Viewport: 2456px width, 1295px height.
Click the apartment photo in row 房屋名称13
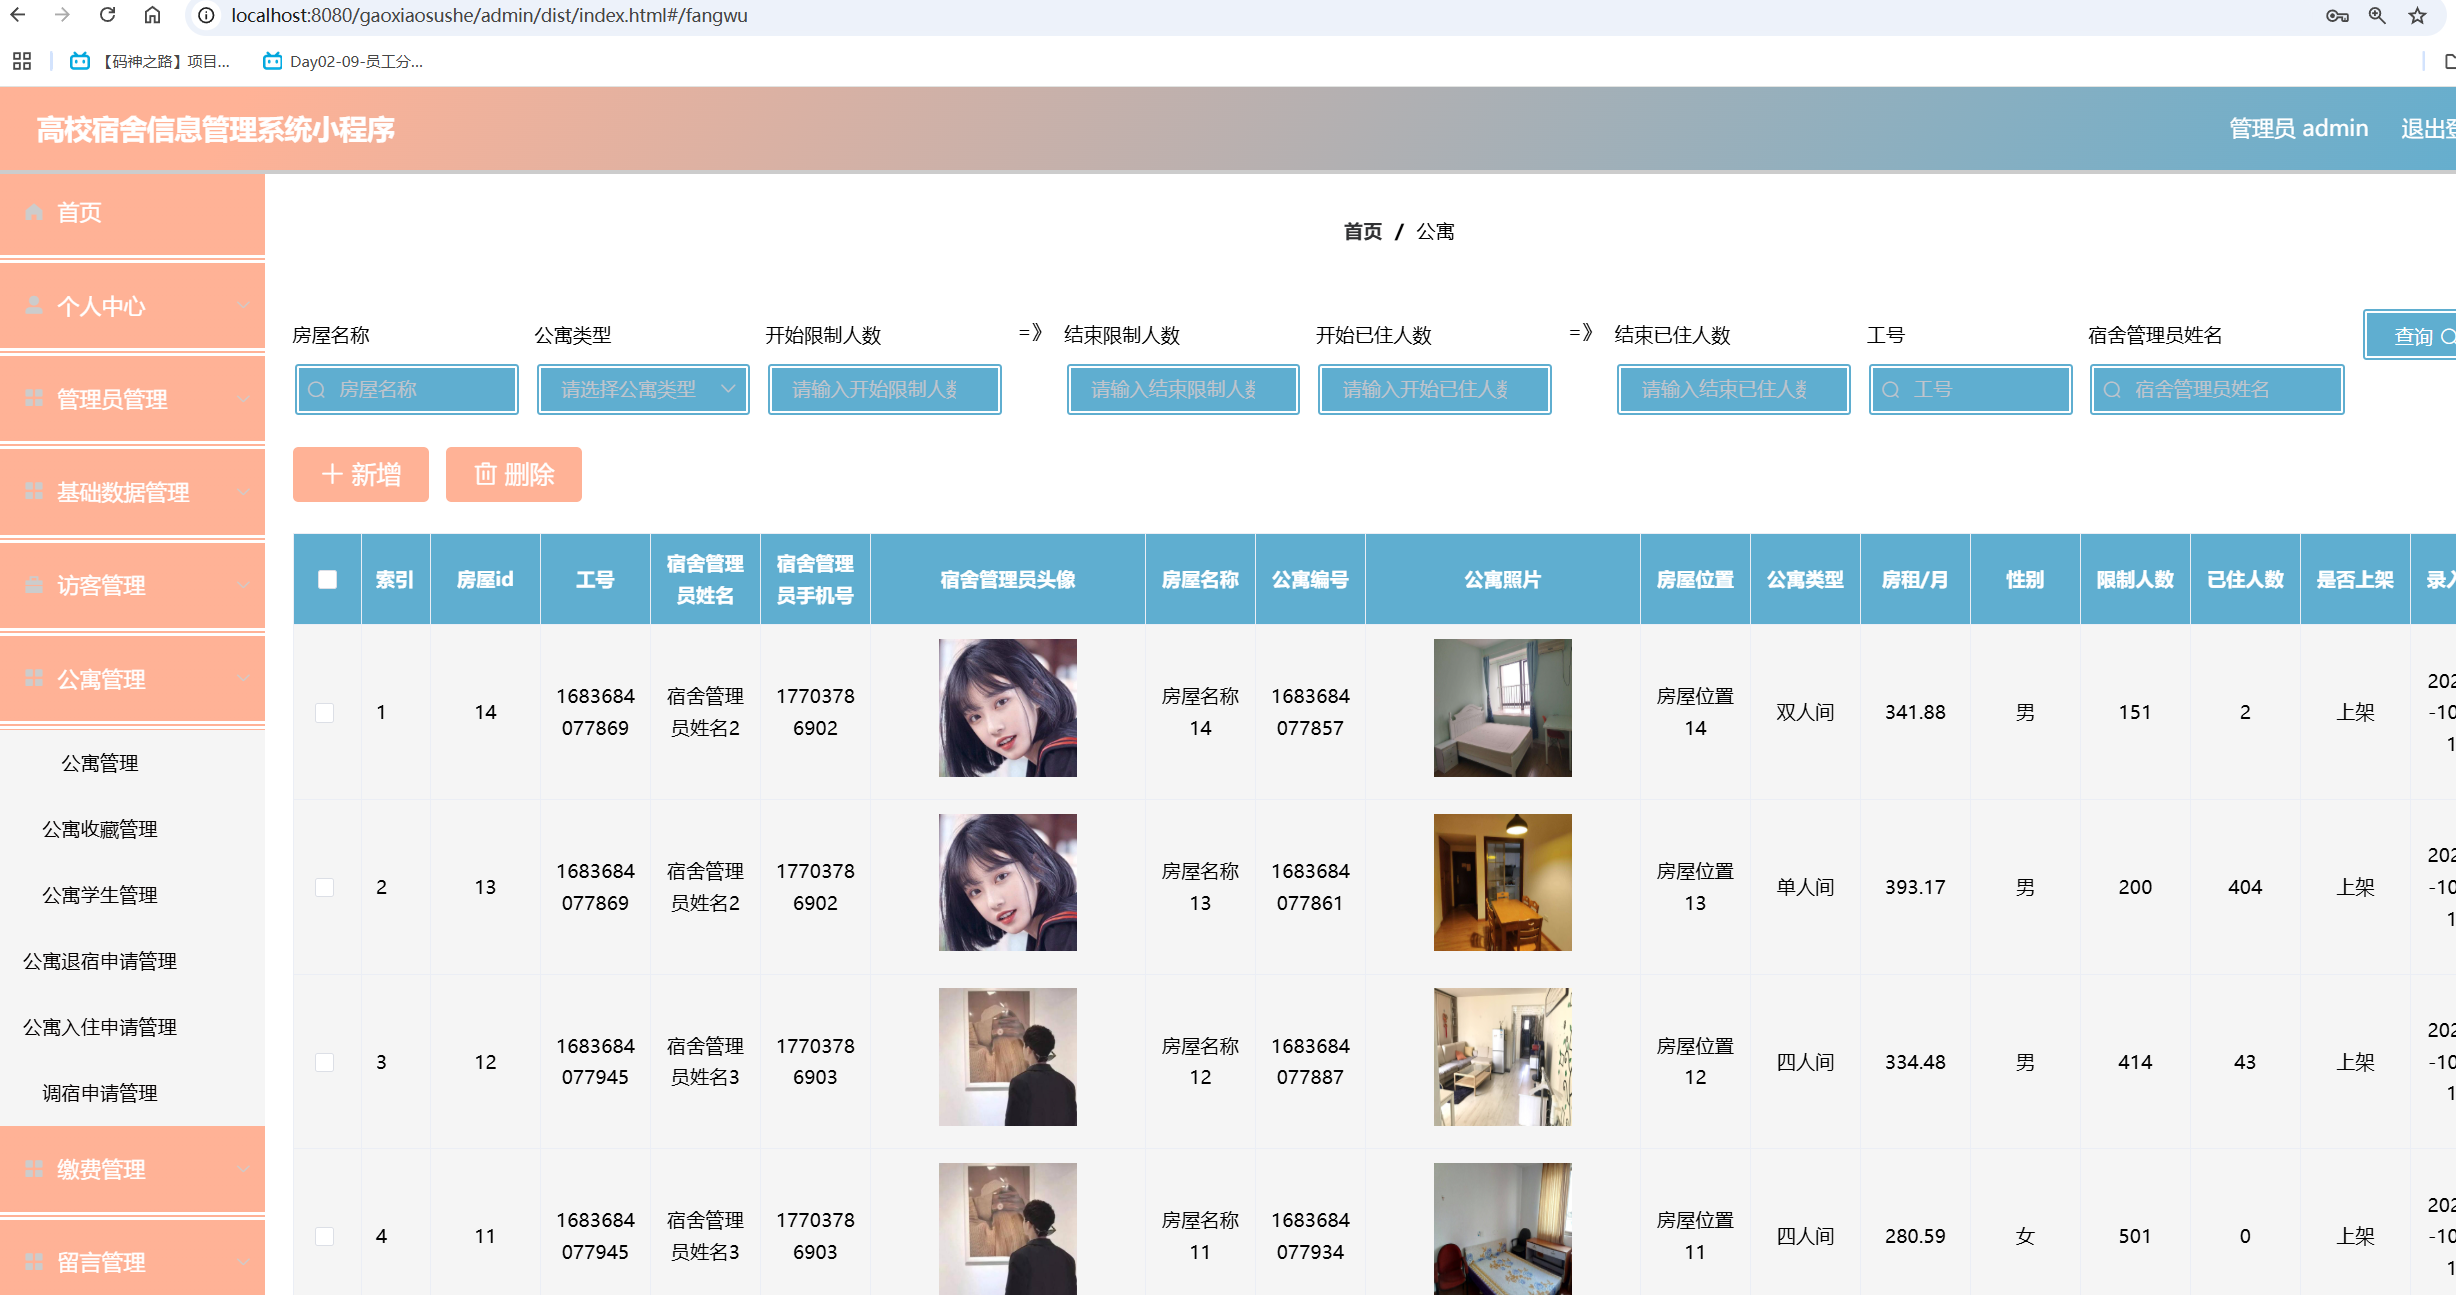pyautogui.click(x=1503, y=883)
